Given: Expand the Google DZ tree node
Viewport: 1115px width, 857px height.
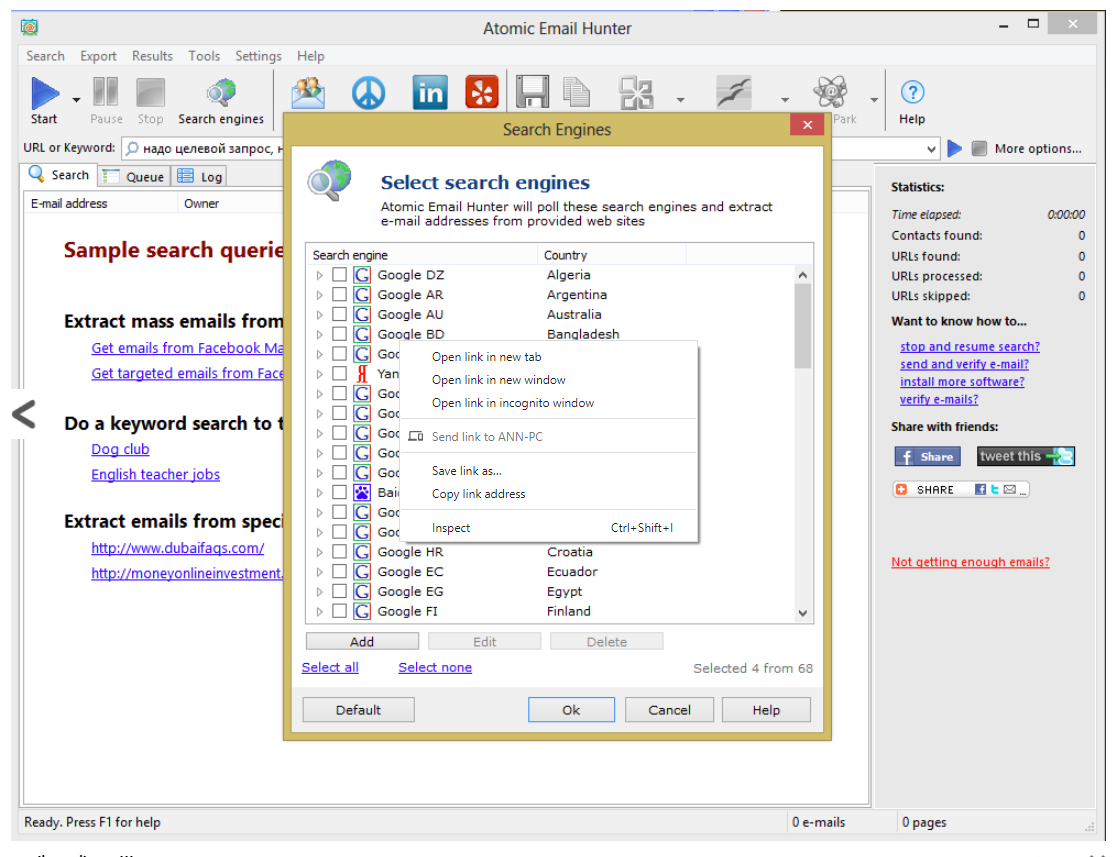Looking at the screenshot, I should pyautogui.click(x=322, y=275).
